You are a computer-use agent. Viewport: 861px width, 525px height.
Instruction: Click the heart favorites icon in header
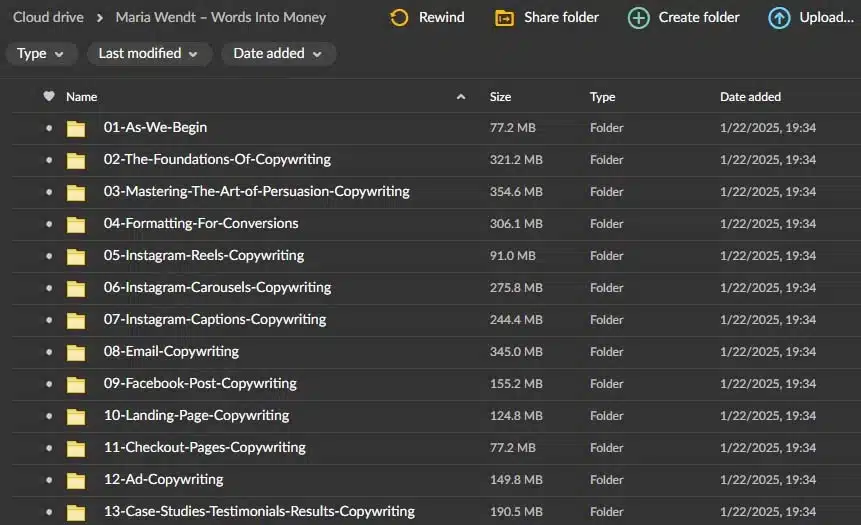(x=49, y=96)
